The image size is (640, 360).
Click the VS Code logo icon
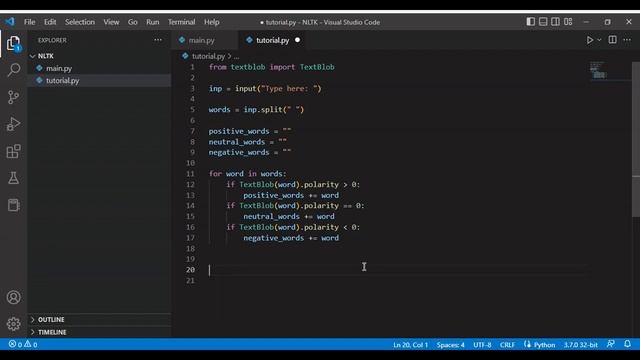[x=10, y=22]
